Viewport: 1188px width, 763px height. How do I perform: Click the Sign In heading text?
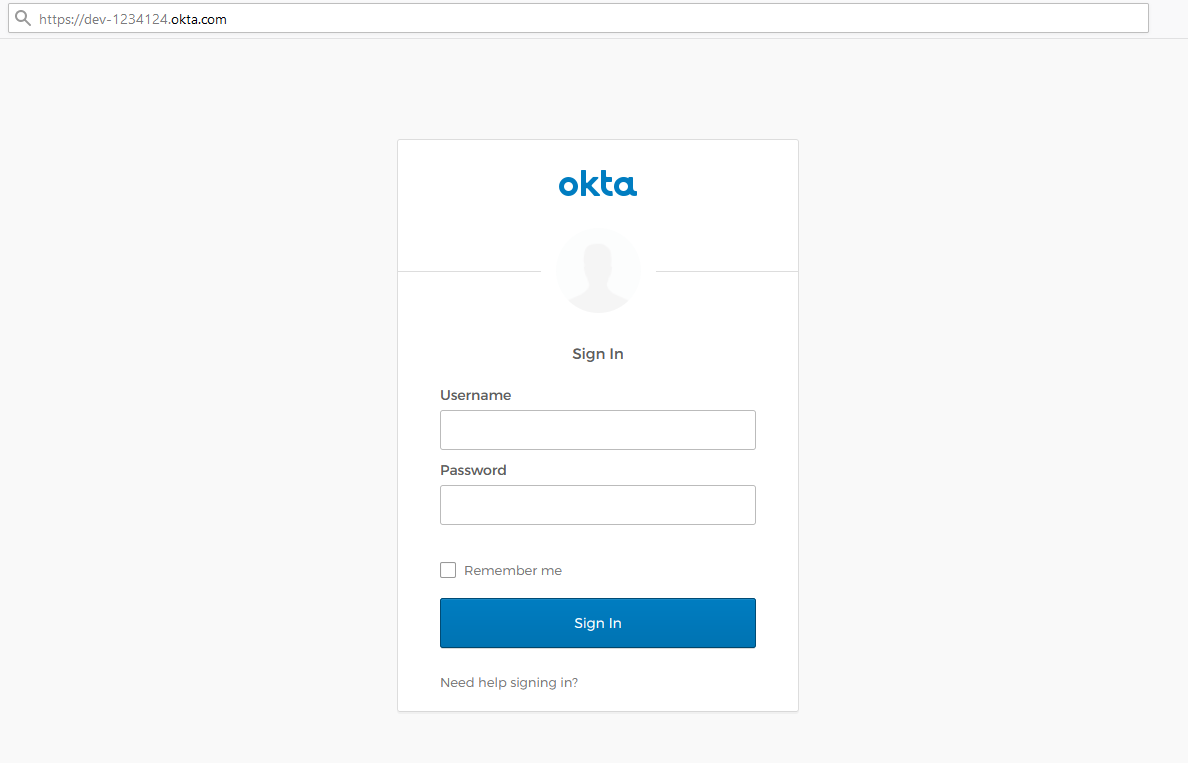[x=597, y=354]
